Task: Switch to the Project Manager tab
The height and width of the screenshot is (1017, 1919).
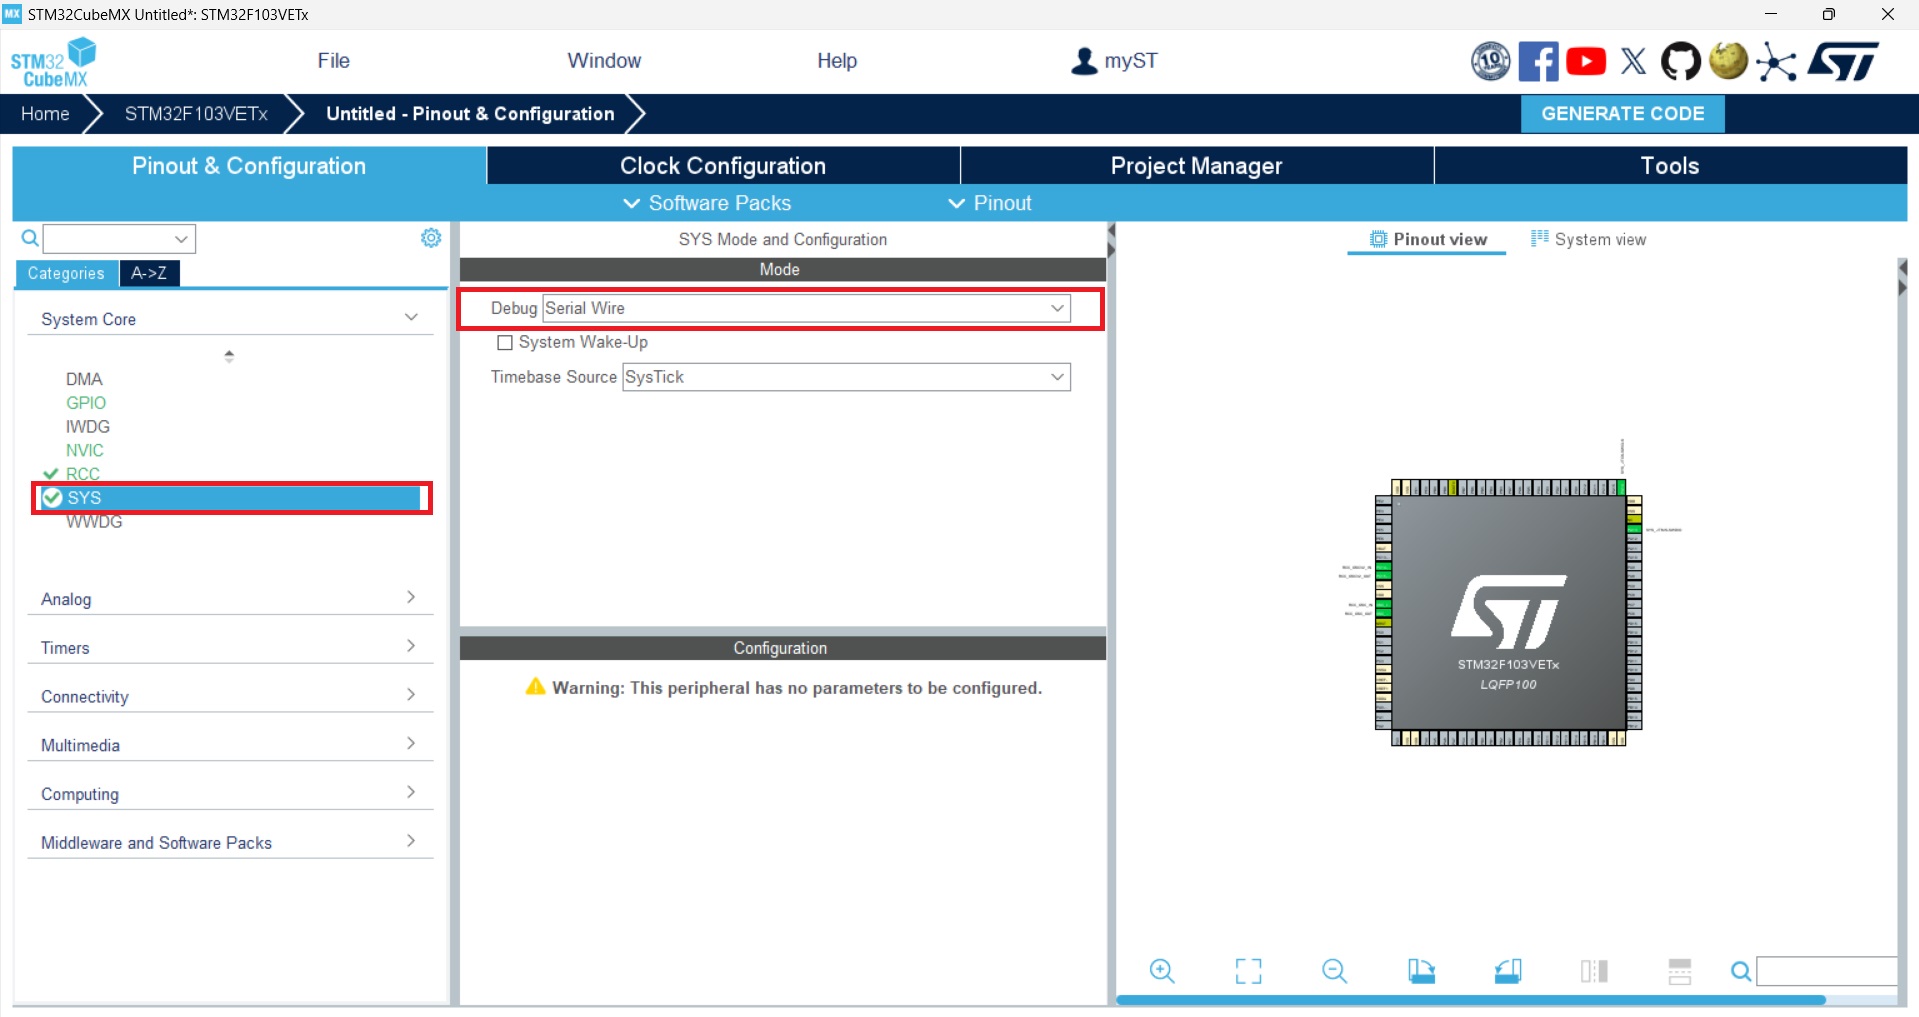Action: click(x=1197, y=166)
